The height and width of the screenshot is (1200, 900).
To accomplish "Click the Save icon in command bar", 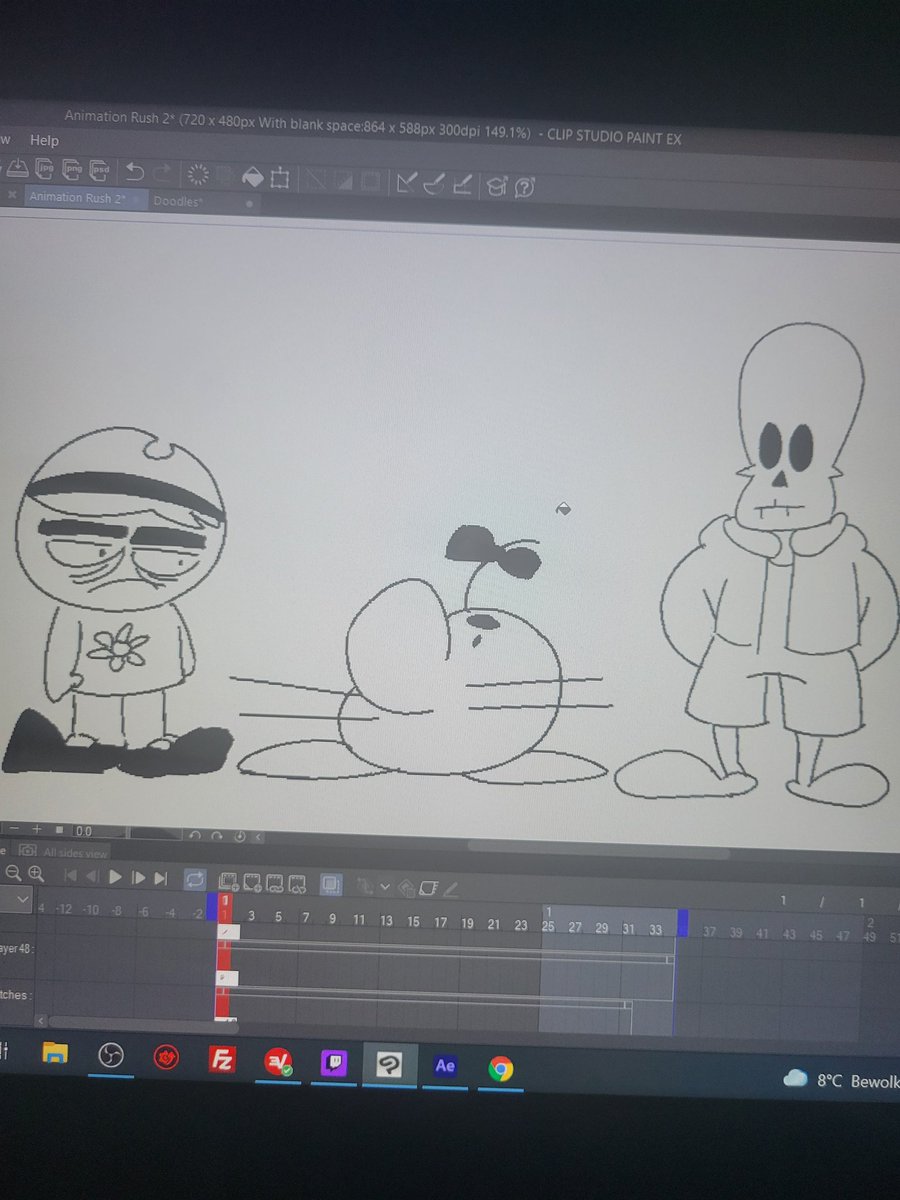I will pyautogui.click(x=18, y=169).
